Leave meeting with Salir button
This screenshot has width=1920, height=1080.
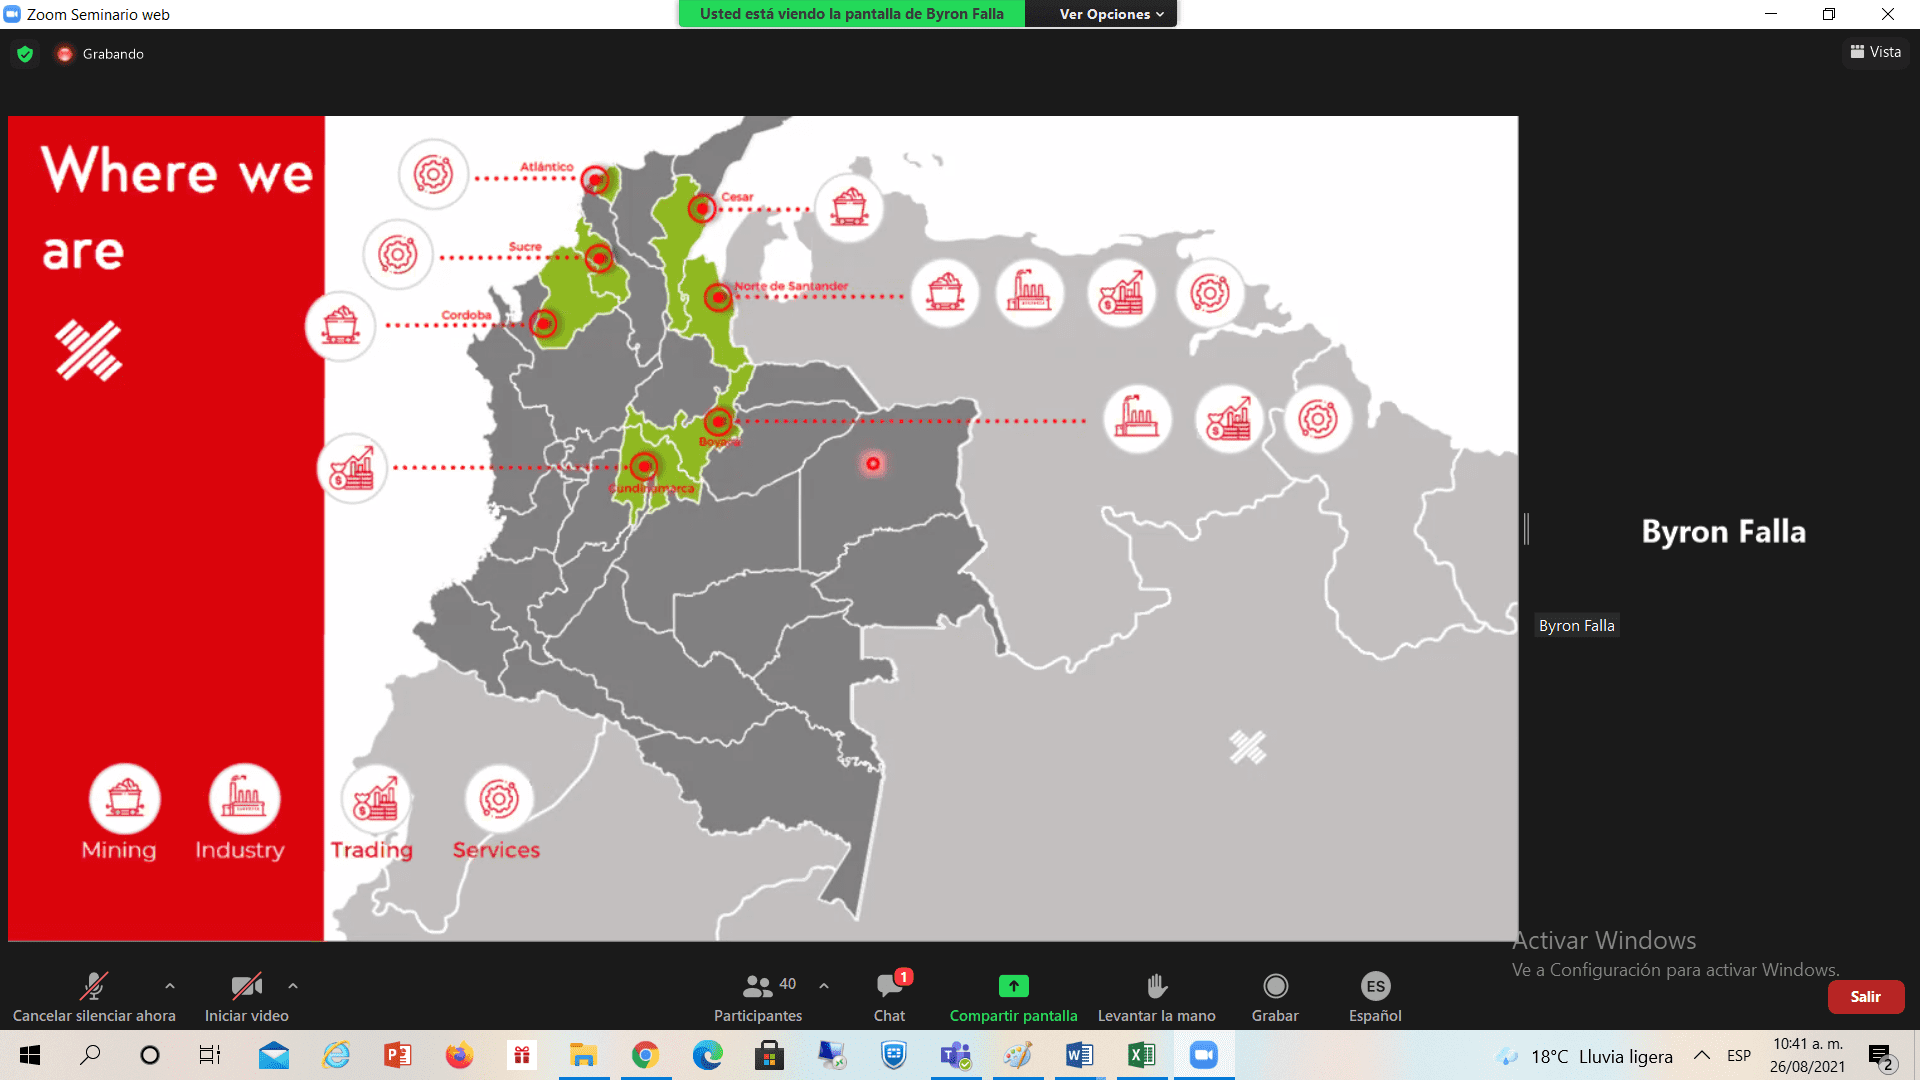(1865, 997)
